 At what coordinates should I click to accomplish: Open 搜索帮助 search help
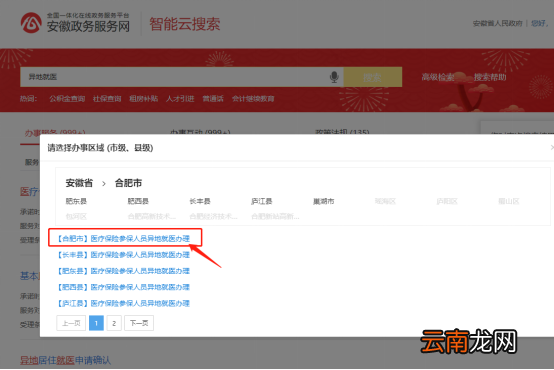point(490,77)
